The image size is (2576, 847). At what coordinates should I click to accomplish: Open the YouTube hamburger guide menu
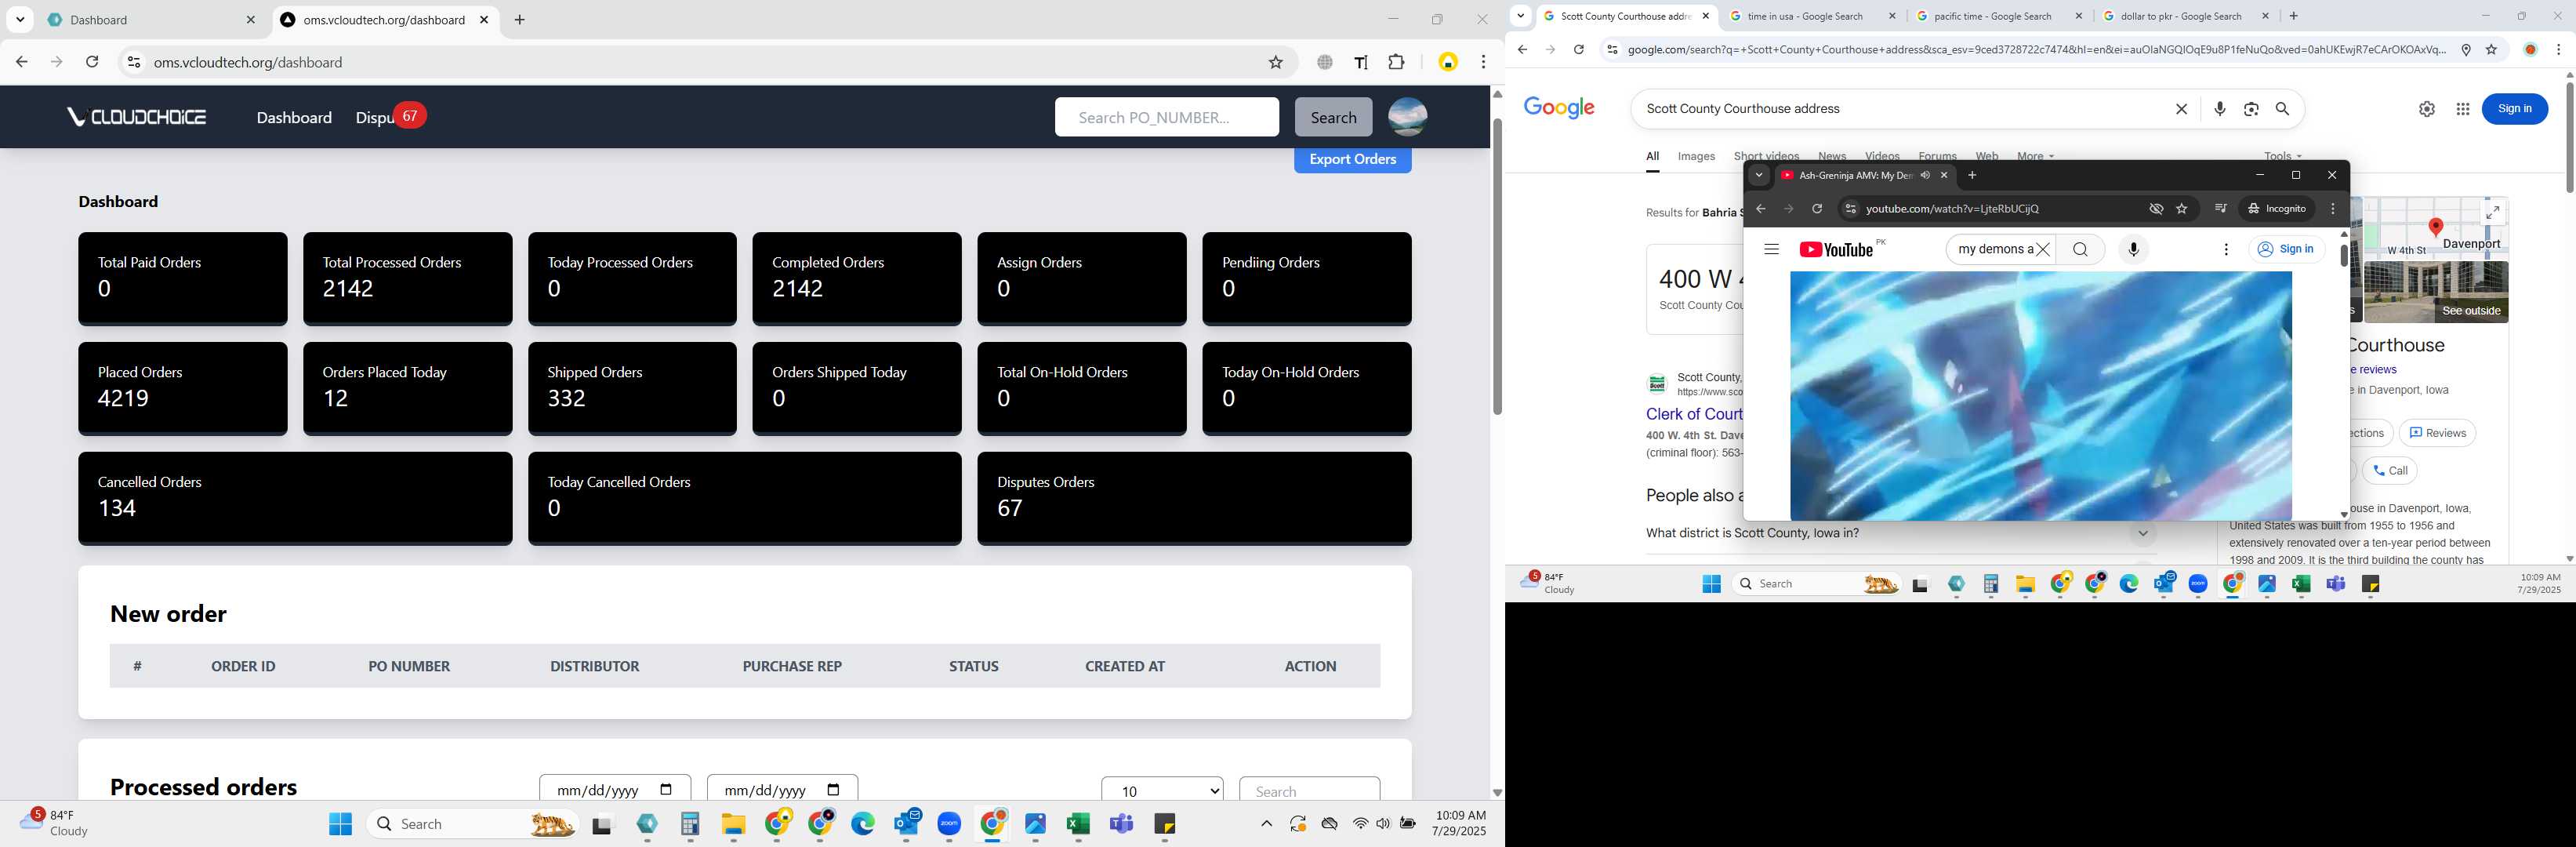pyautogui.click(x=1771, y=249)
